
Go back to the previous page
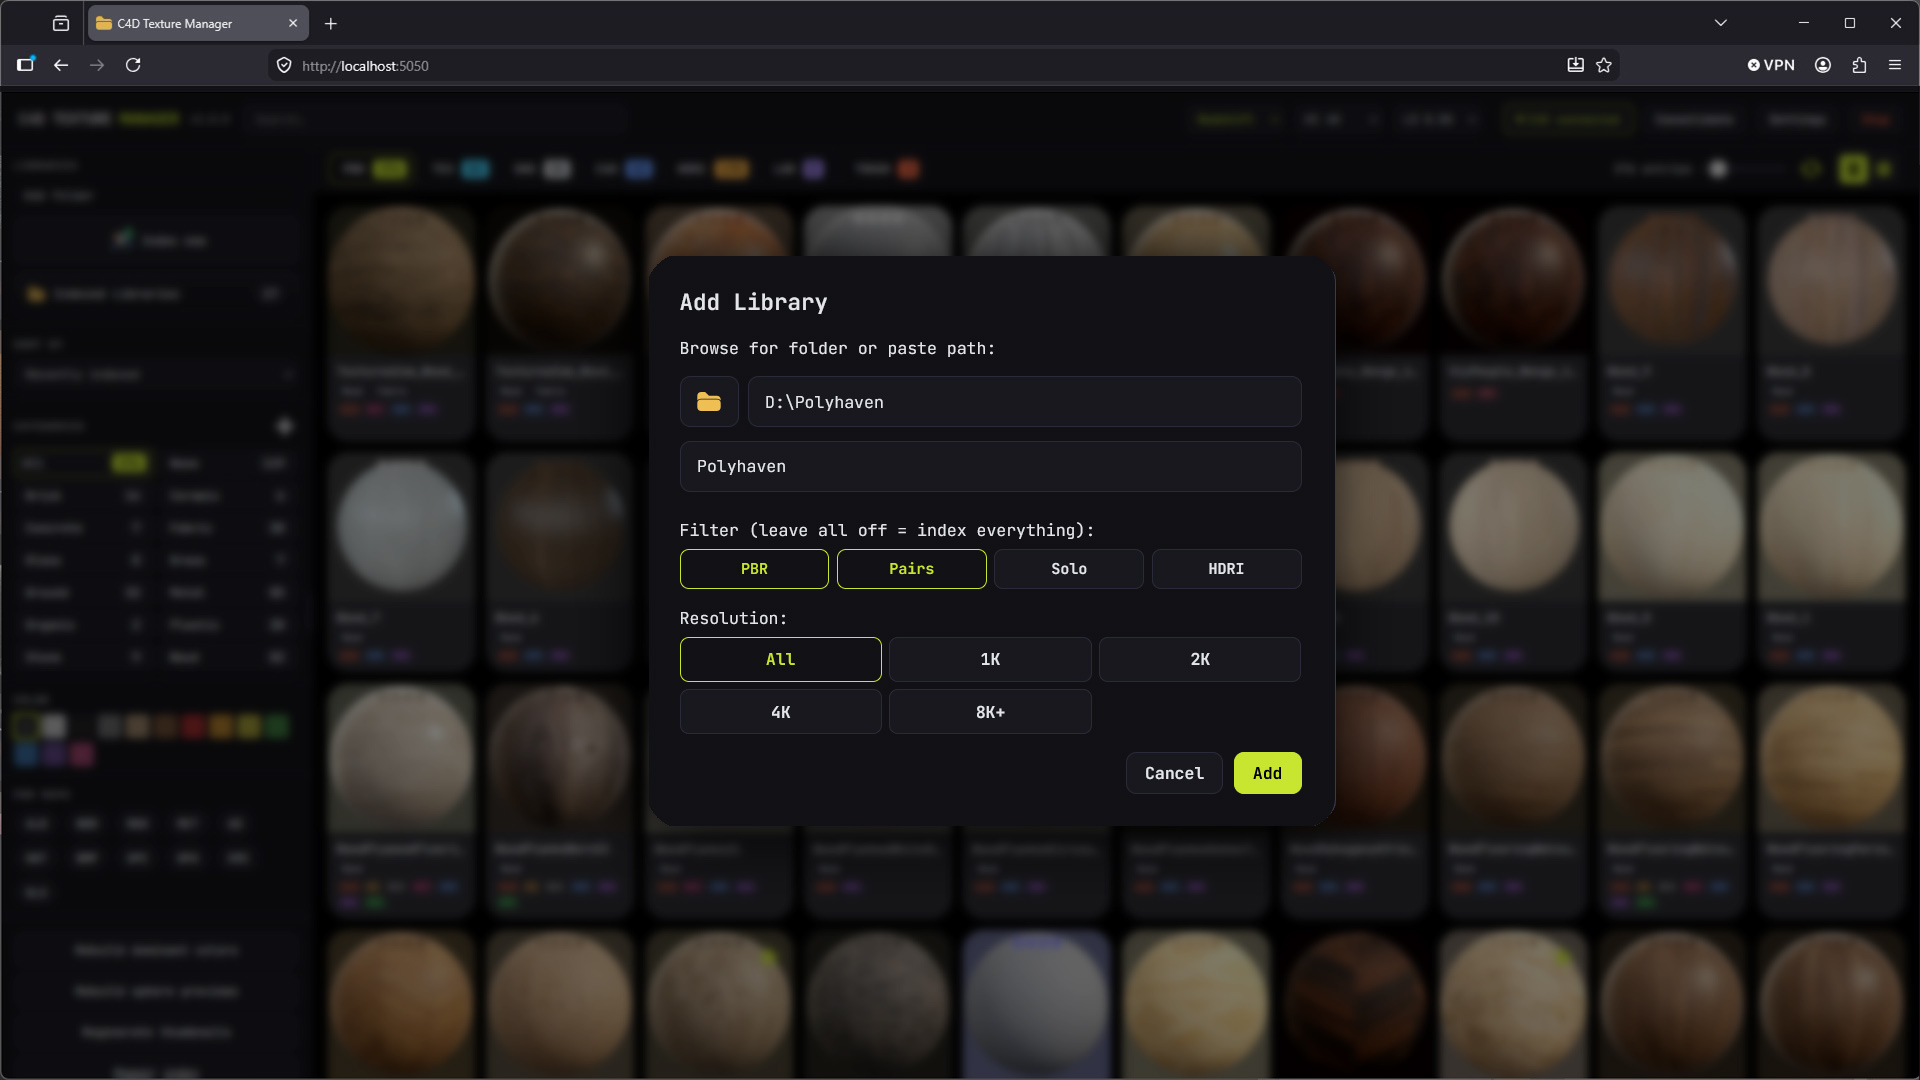(61, 65)
